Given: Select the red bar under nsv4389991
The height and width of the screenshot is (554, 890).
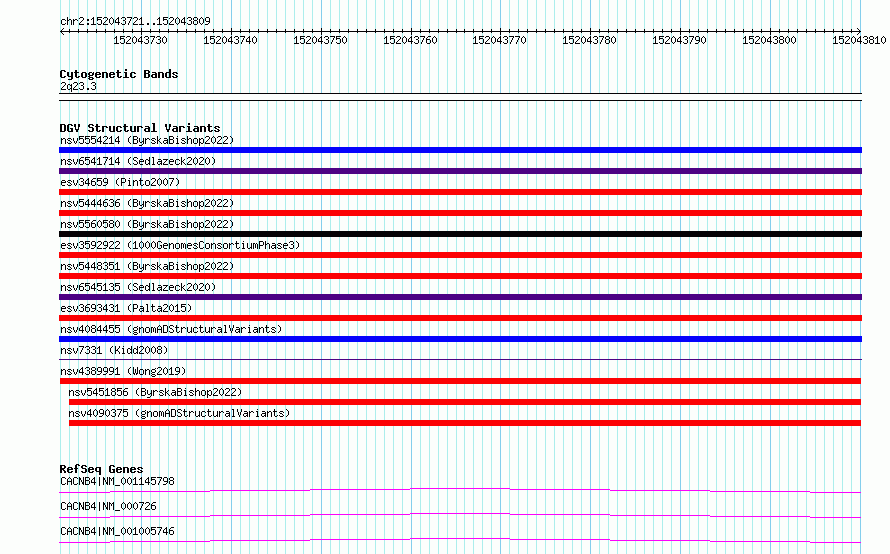Looking at the screenshot, I should 460,381.
